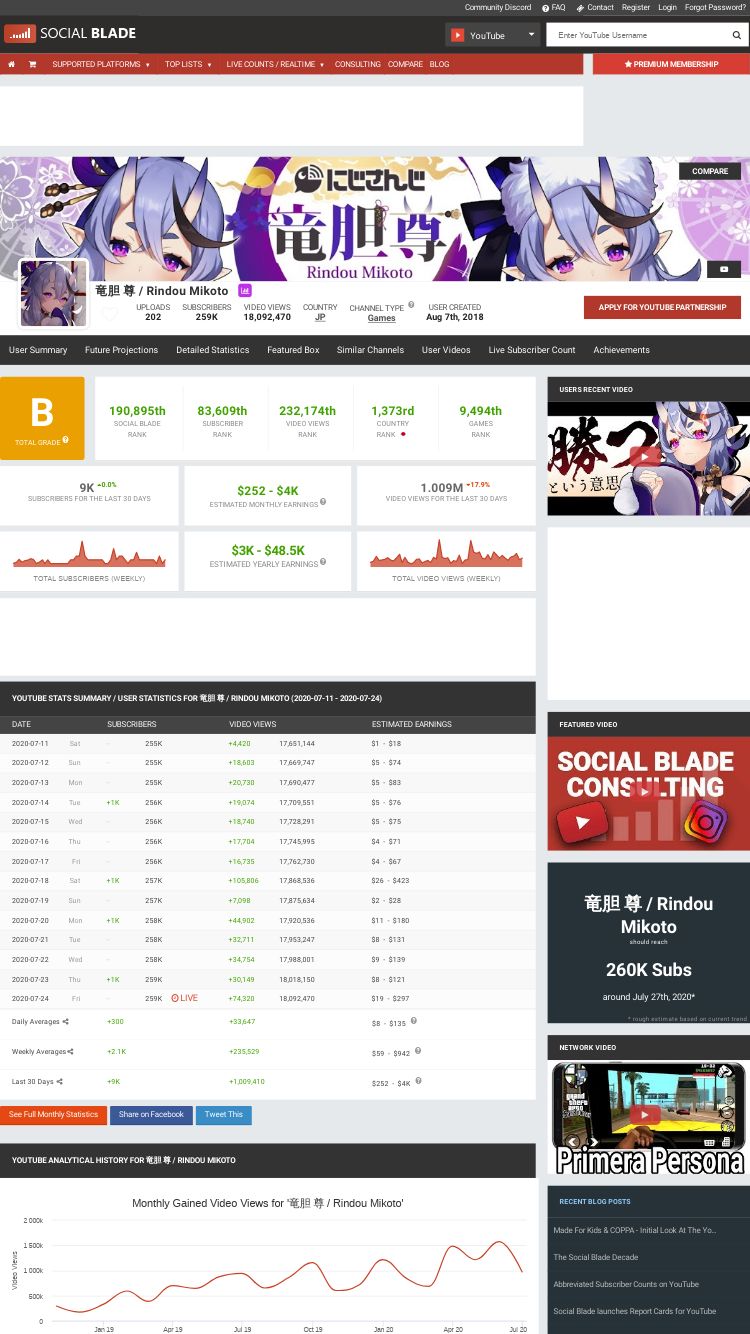750x1334 pixels.
Task: Click the purple badge beside Rindou Mikoto name
Action: [x=245, y=291]
